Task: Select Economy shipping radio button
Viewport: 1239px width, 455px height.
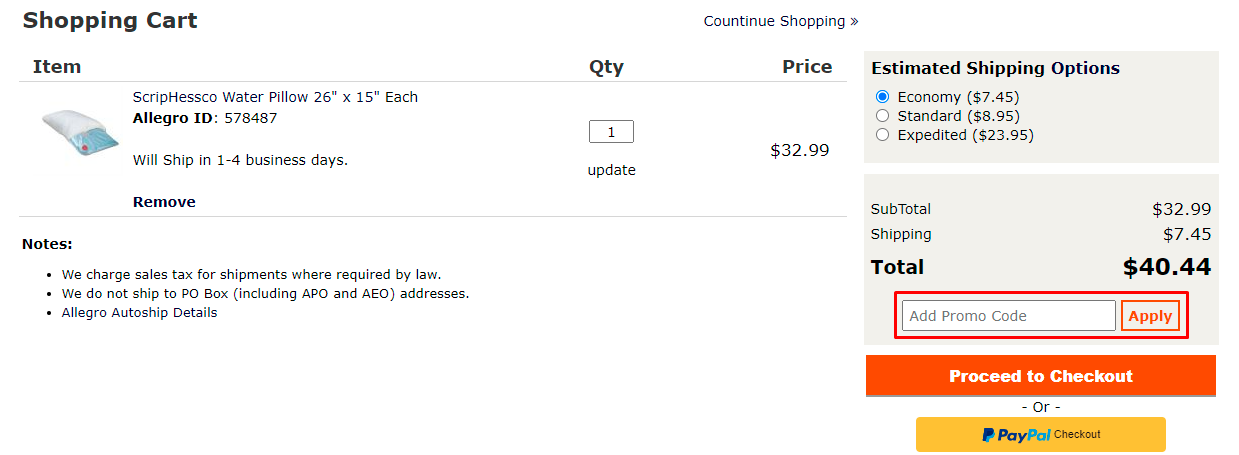Action: click(882, 97)
